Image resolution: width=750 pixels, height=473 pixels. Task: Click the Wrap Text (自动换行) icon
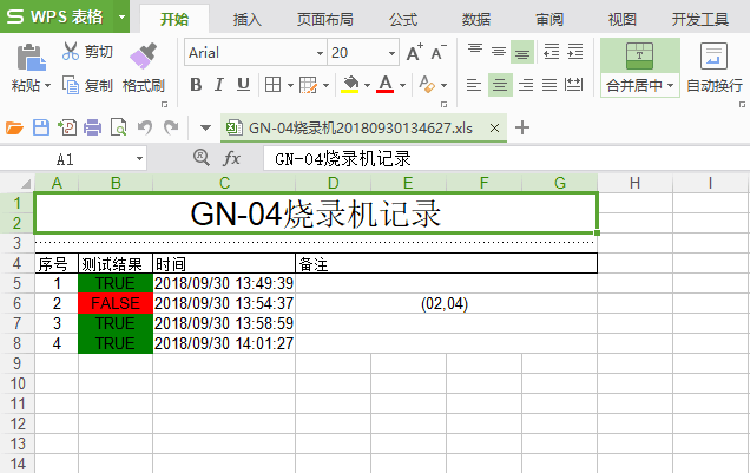click(x=713, y=56)
